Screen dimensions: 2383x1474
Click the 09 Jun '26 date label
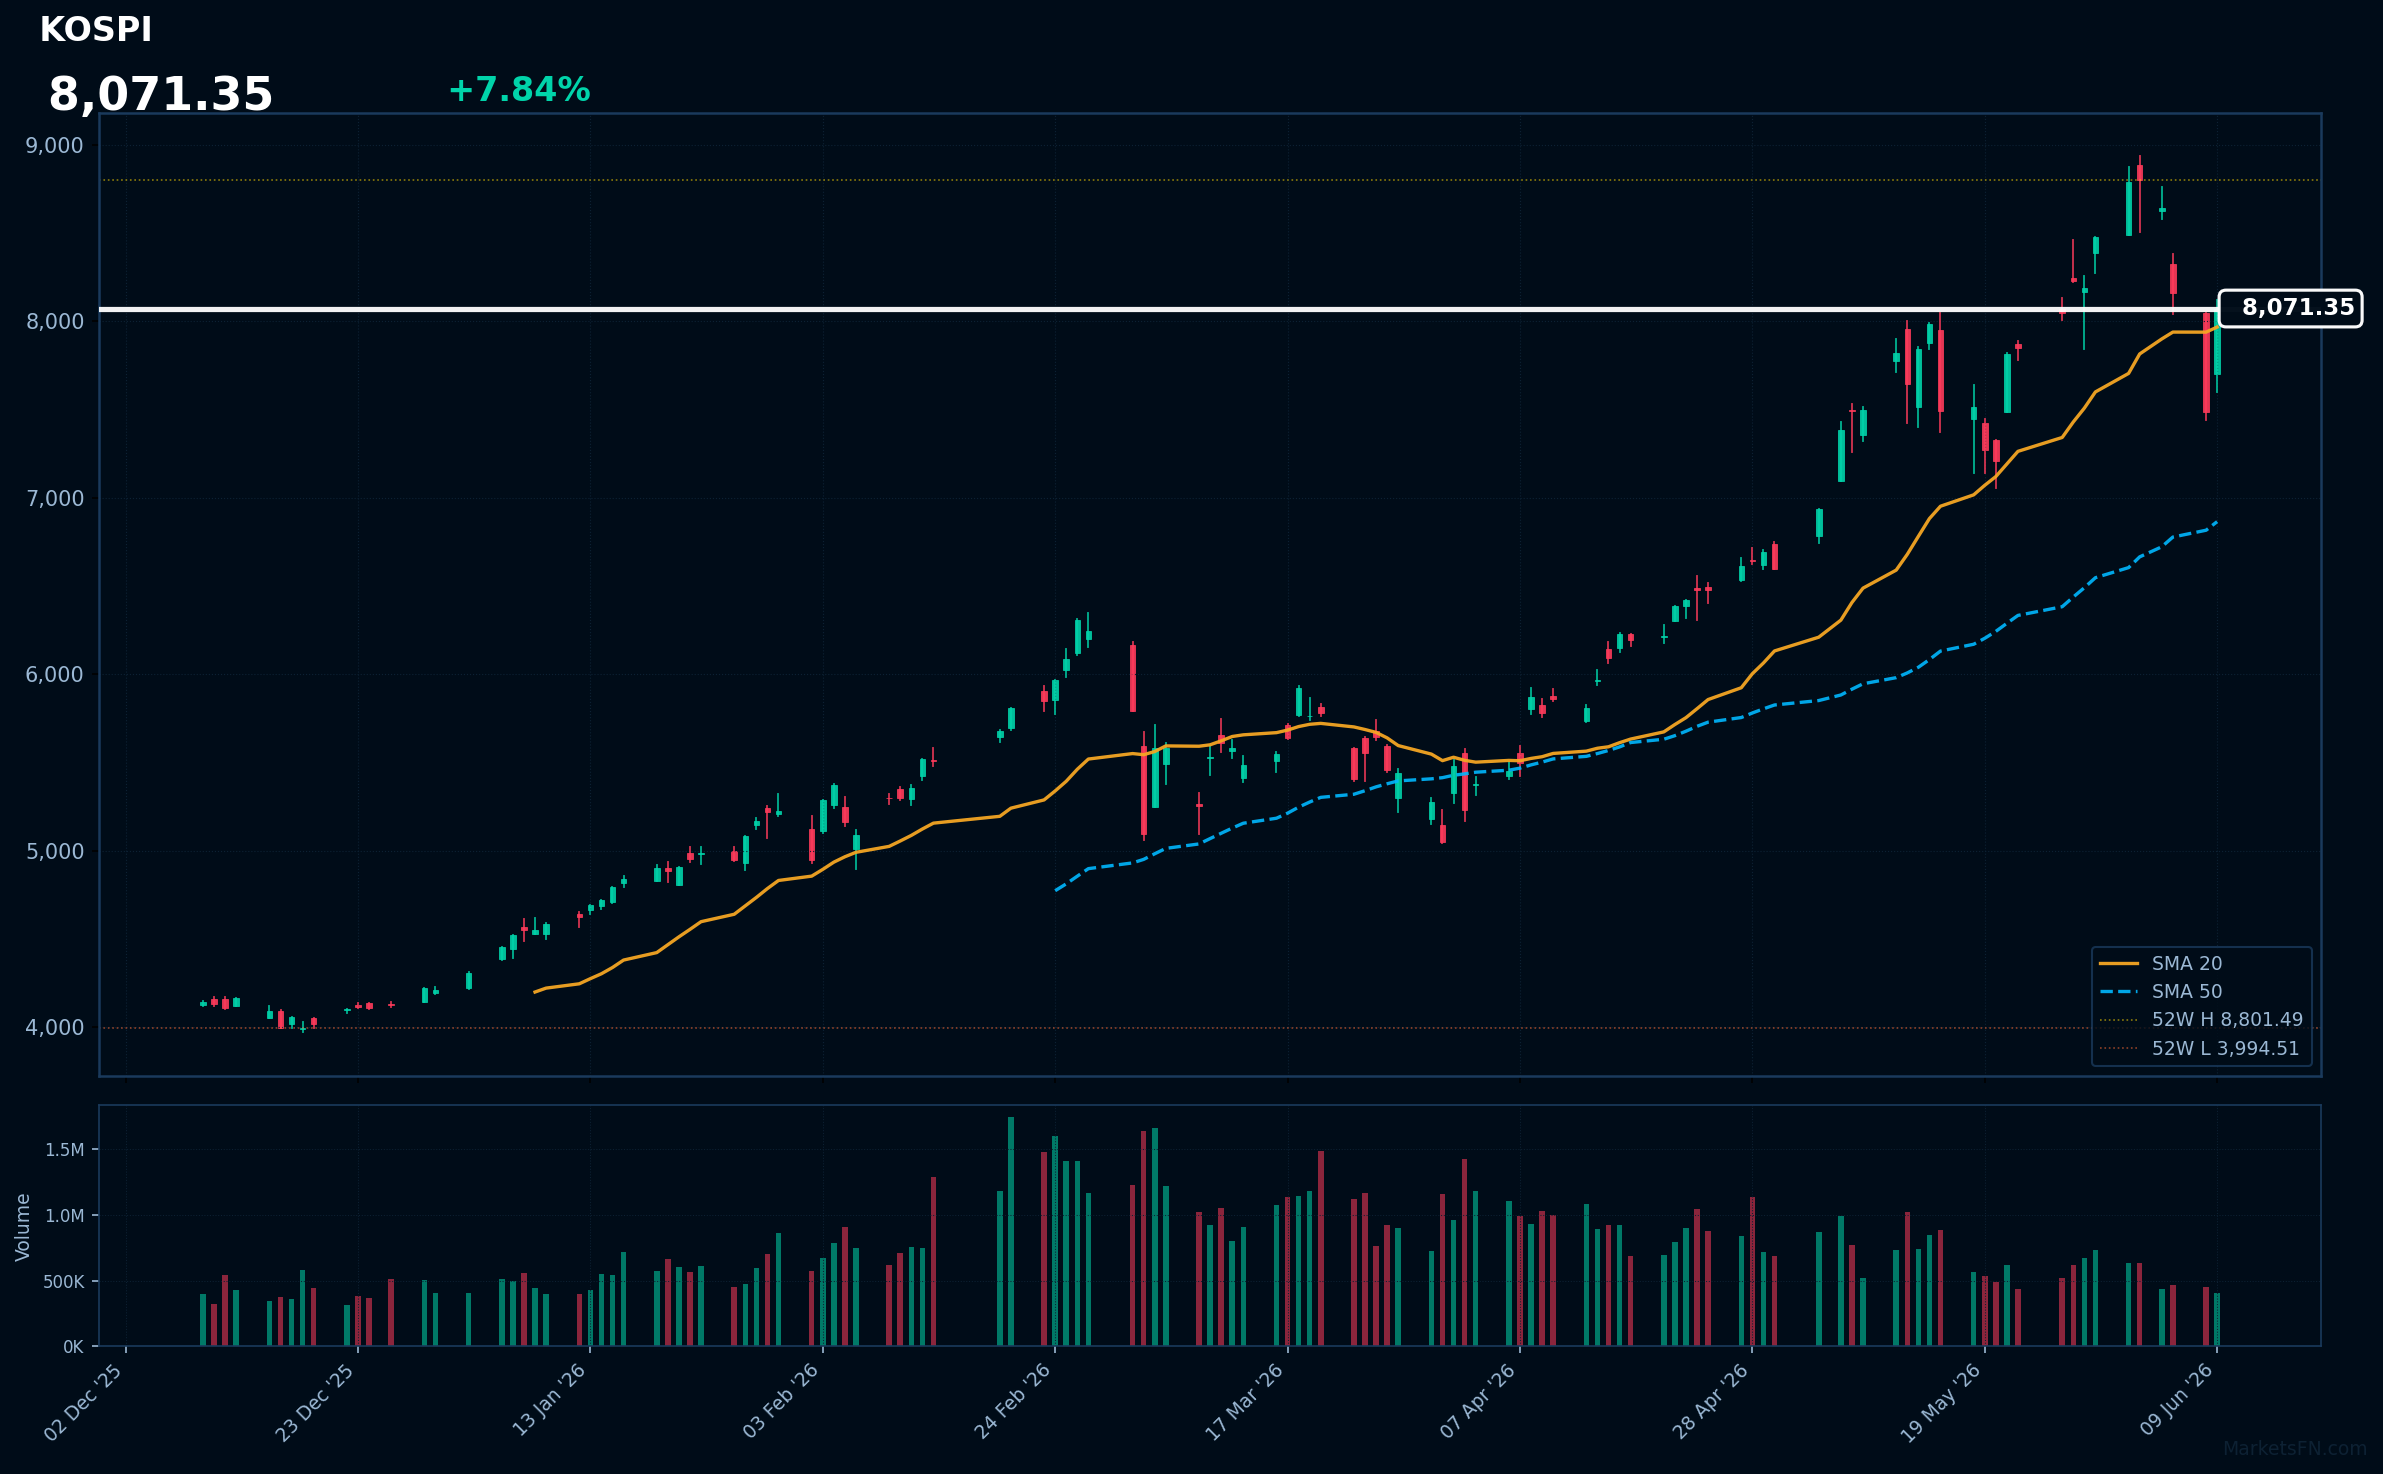click(2176, 1402)
